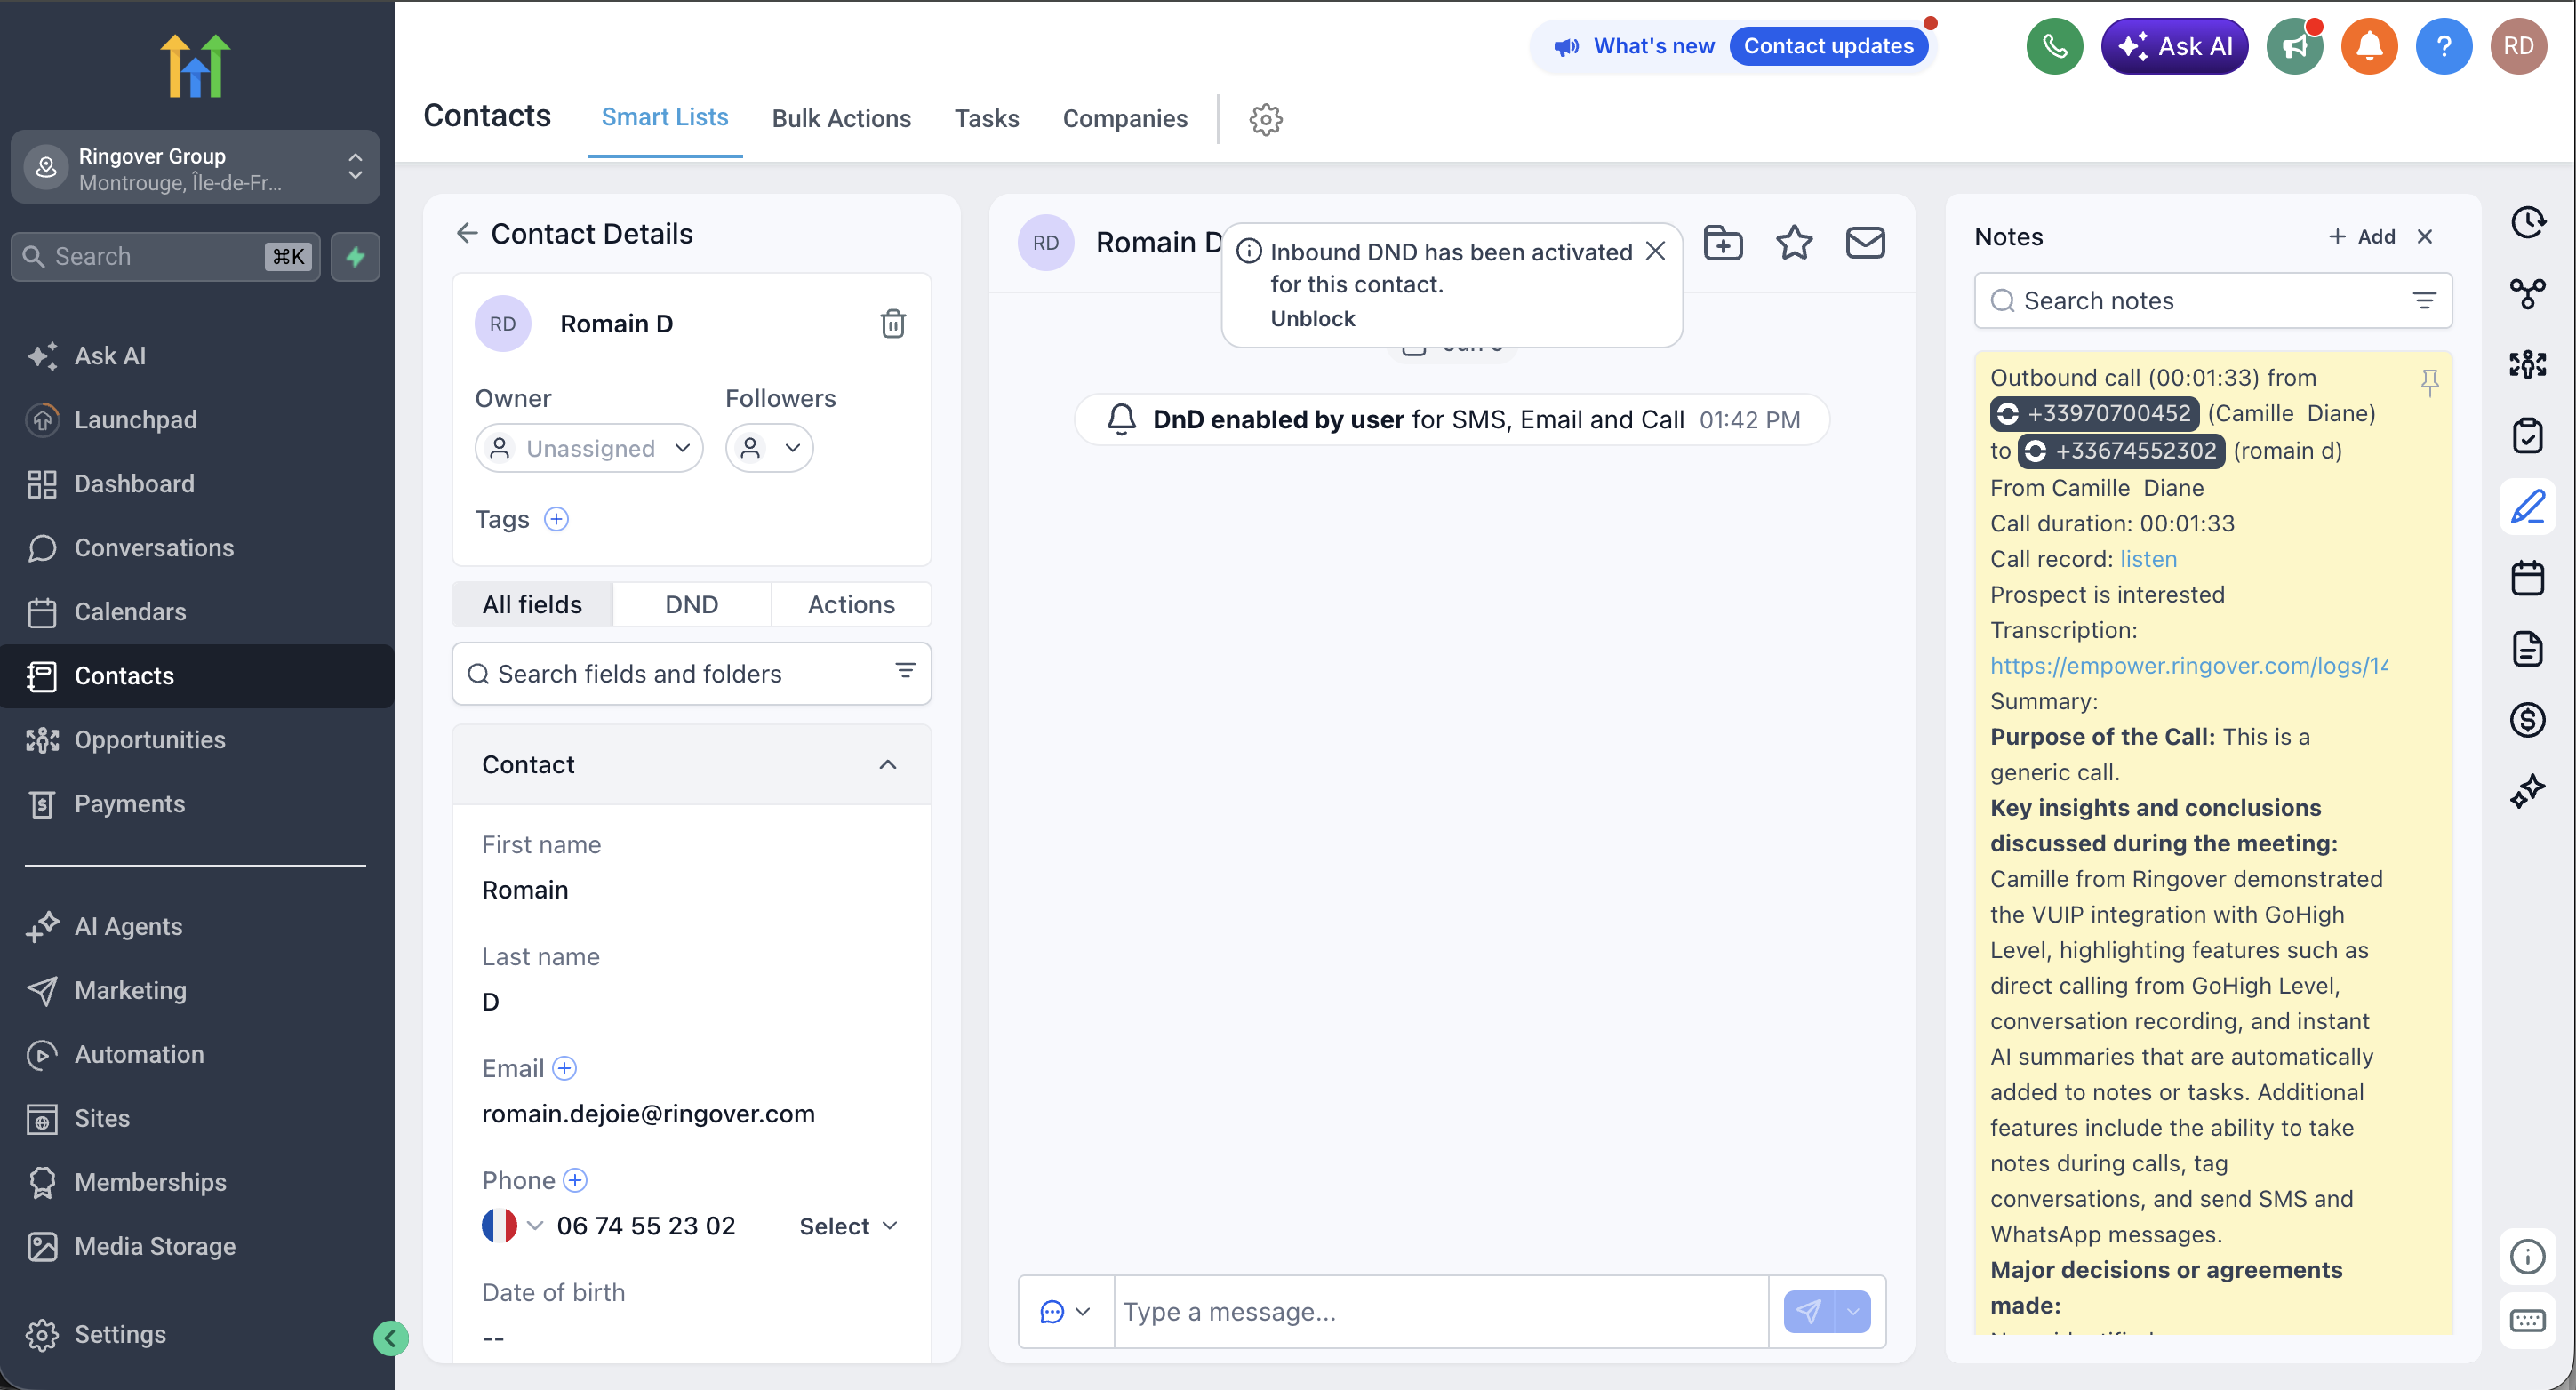Image resolution: width=2576 pixels, height=1390 pixels.
Task: Add a new note
Action: (2361, 236)
